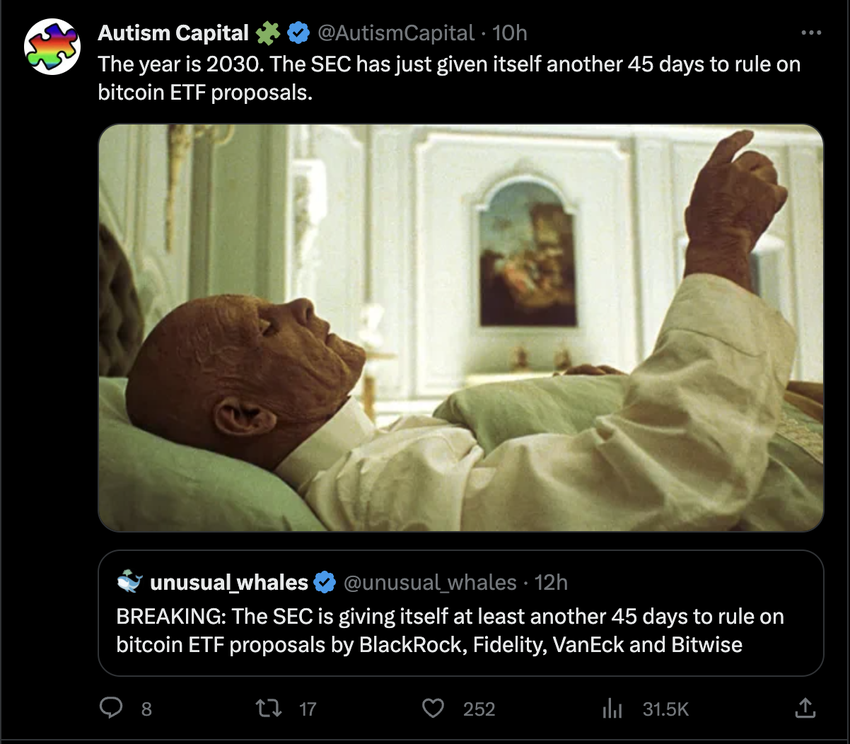The height and width of the screenshot is (744, 850).
Task: Click the Autism Capital display name
Action: pos(170,32)
